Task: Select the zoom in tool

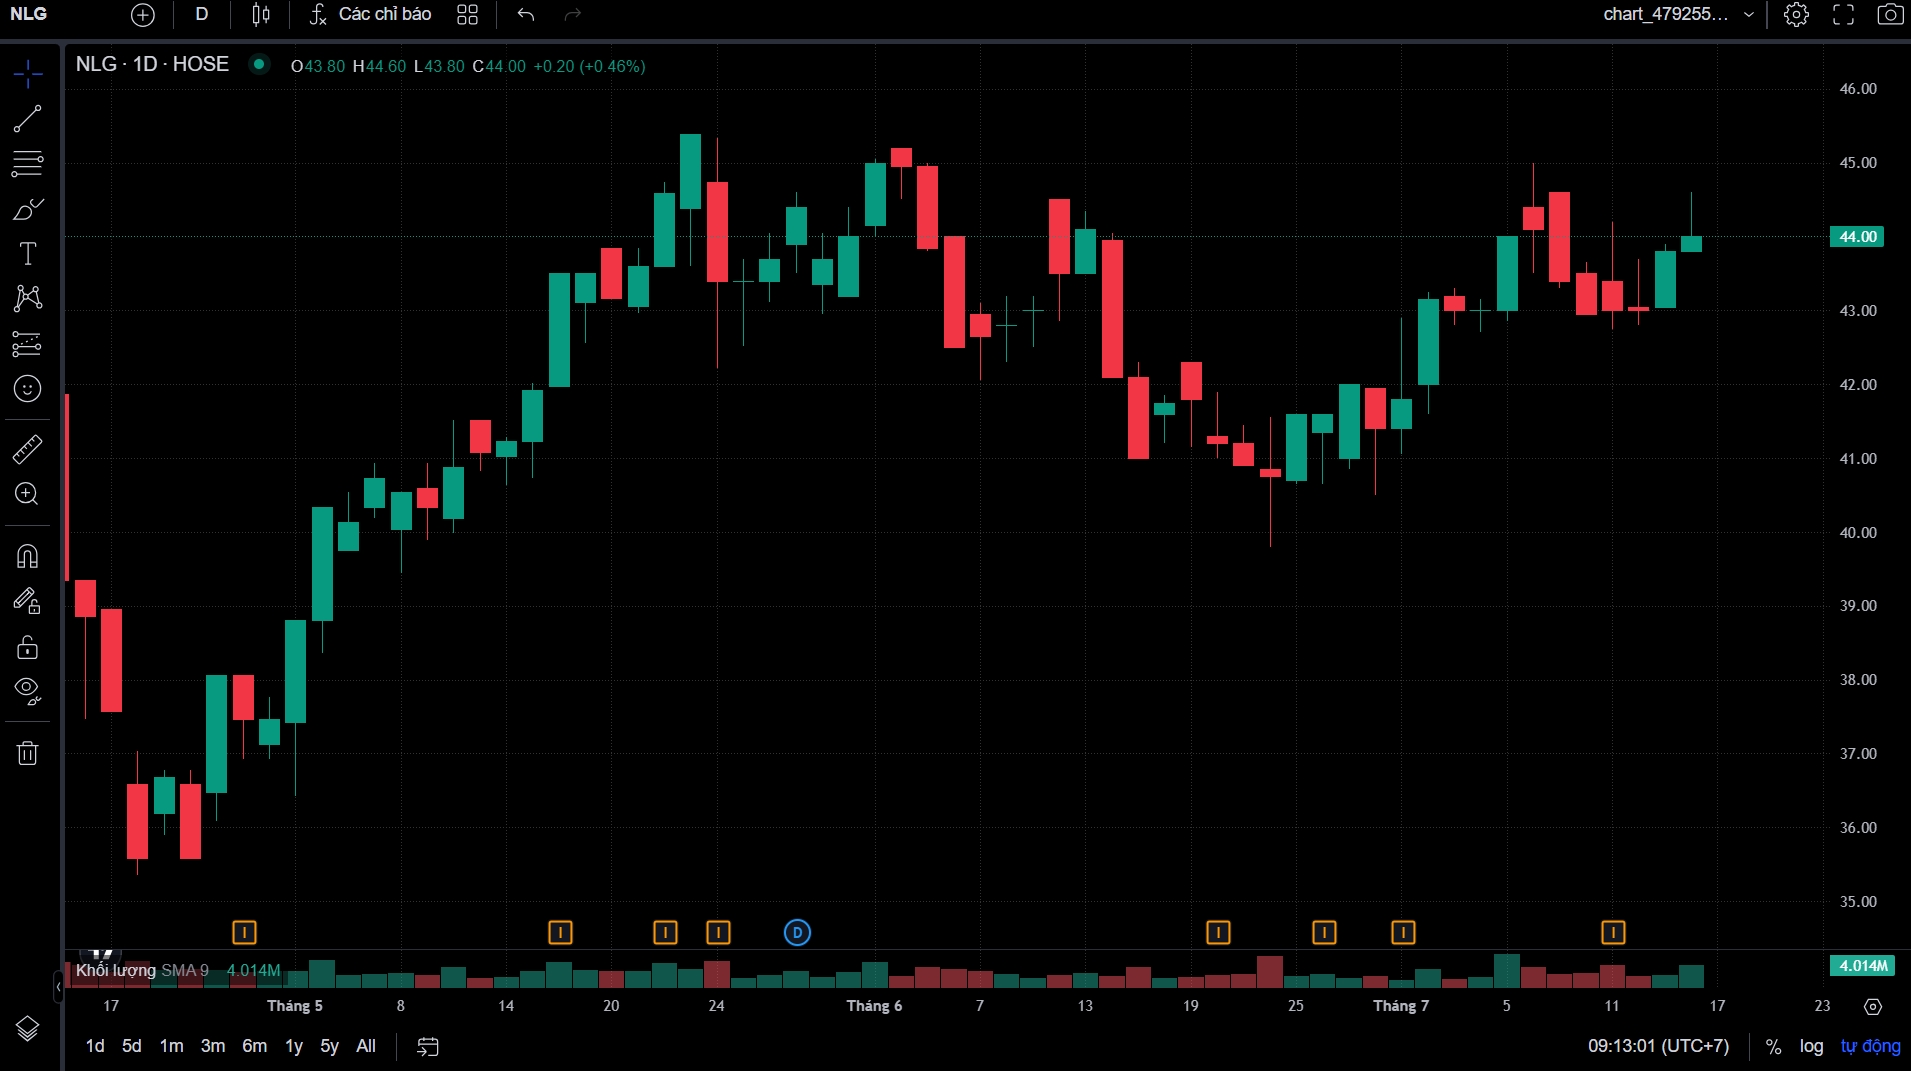Action: 28,494
